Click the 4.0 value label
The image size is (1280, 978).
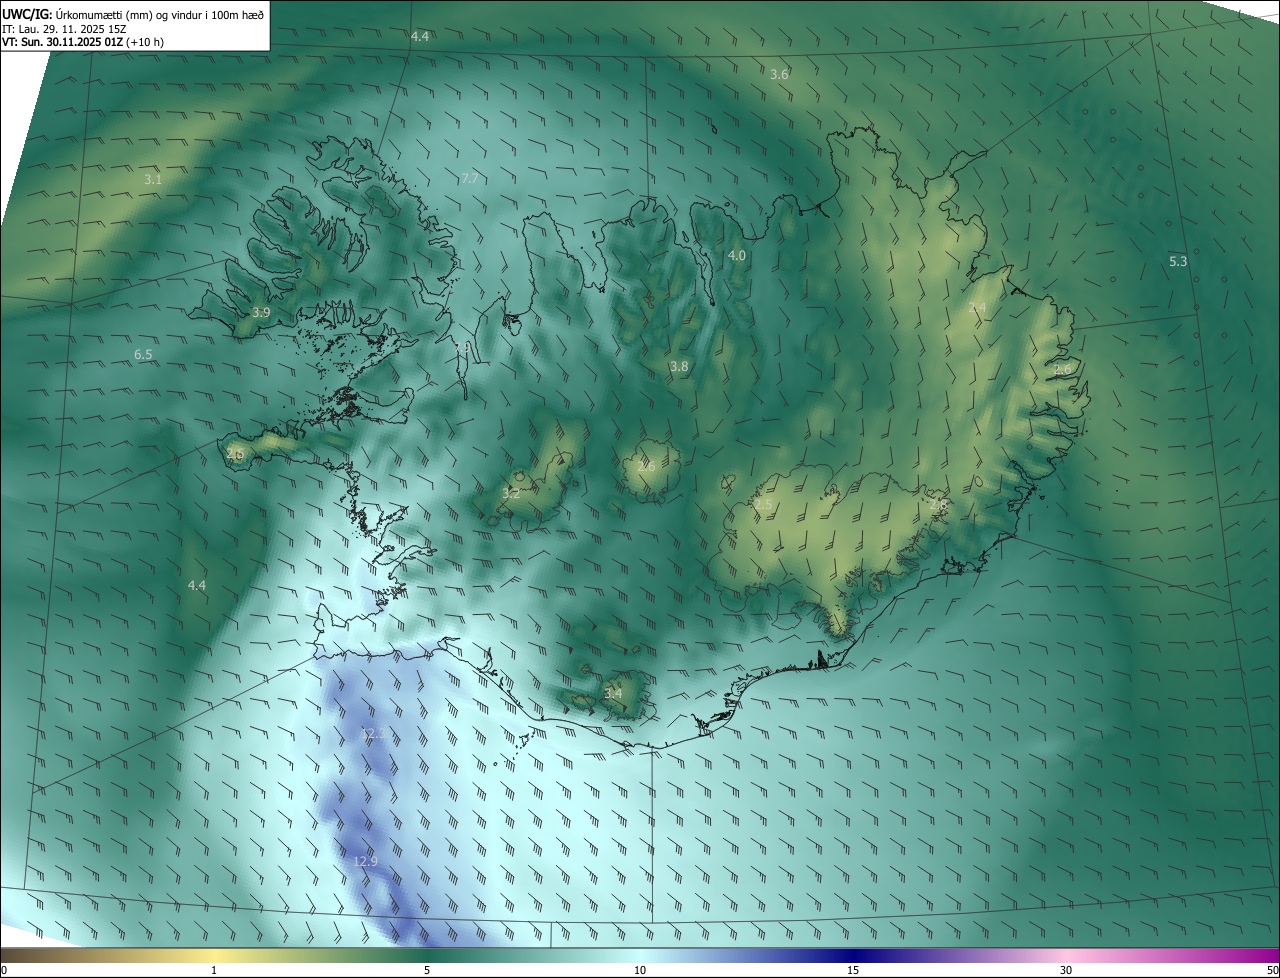(736, 256)
